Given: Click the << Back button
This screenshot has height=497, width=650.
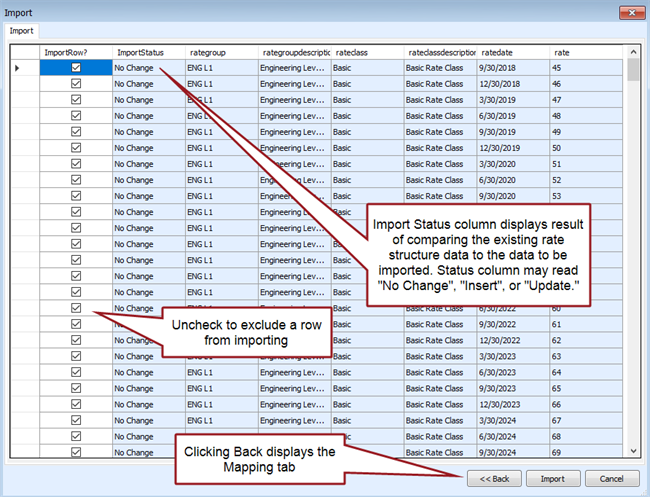Looking at the screenshot, I should 493,478.
